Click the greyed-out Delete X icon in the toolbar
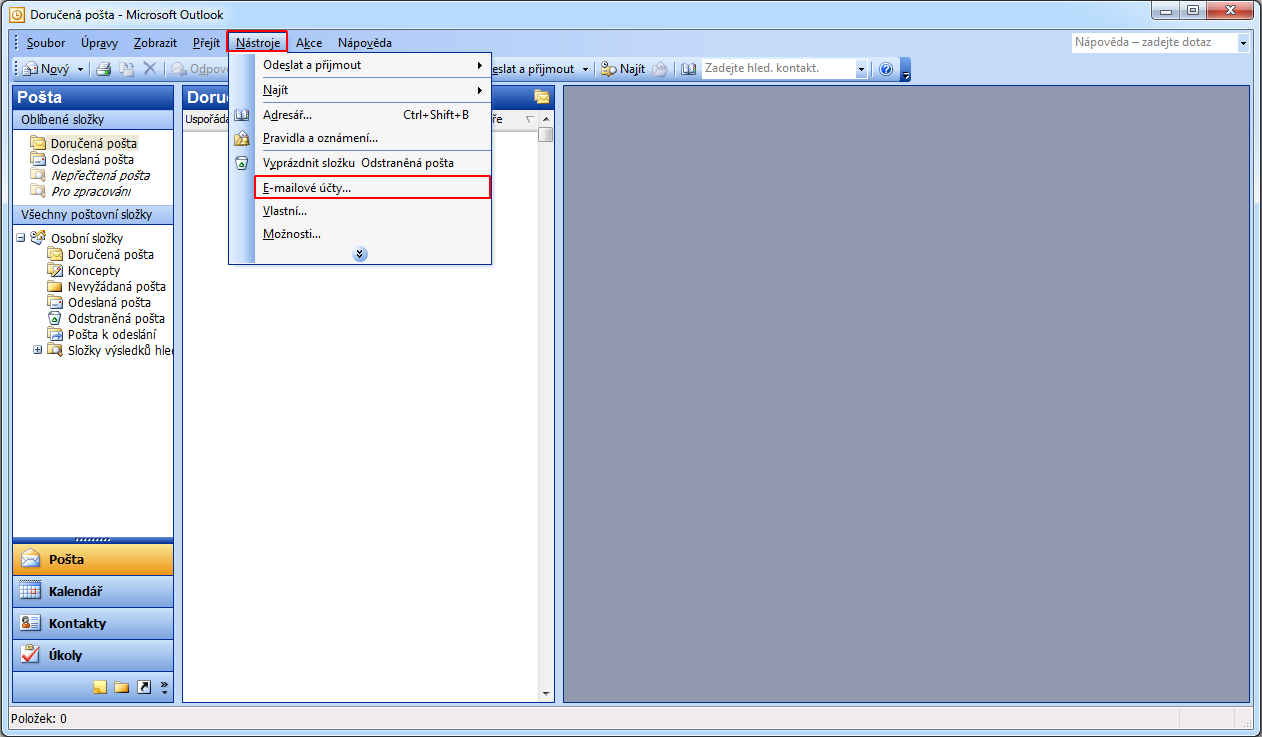1262x737 pixels. coord(150,69)
